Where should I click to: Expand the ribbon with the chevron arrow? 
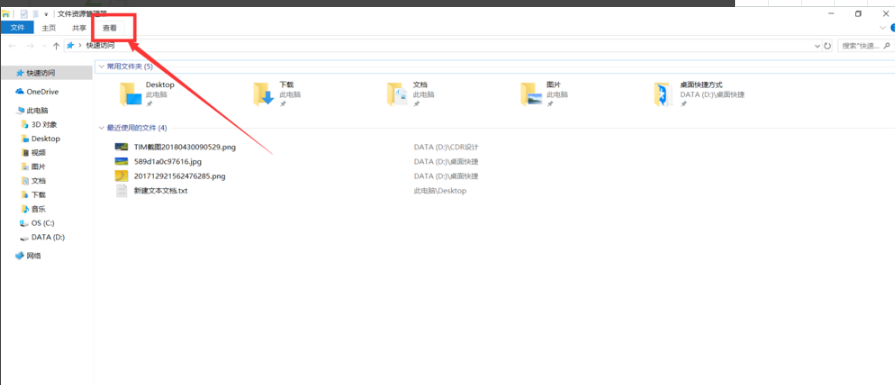[882, 27]
